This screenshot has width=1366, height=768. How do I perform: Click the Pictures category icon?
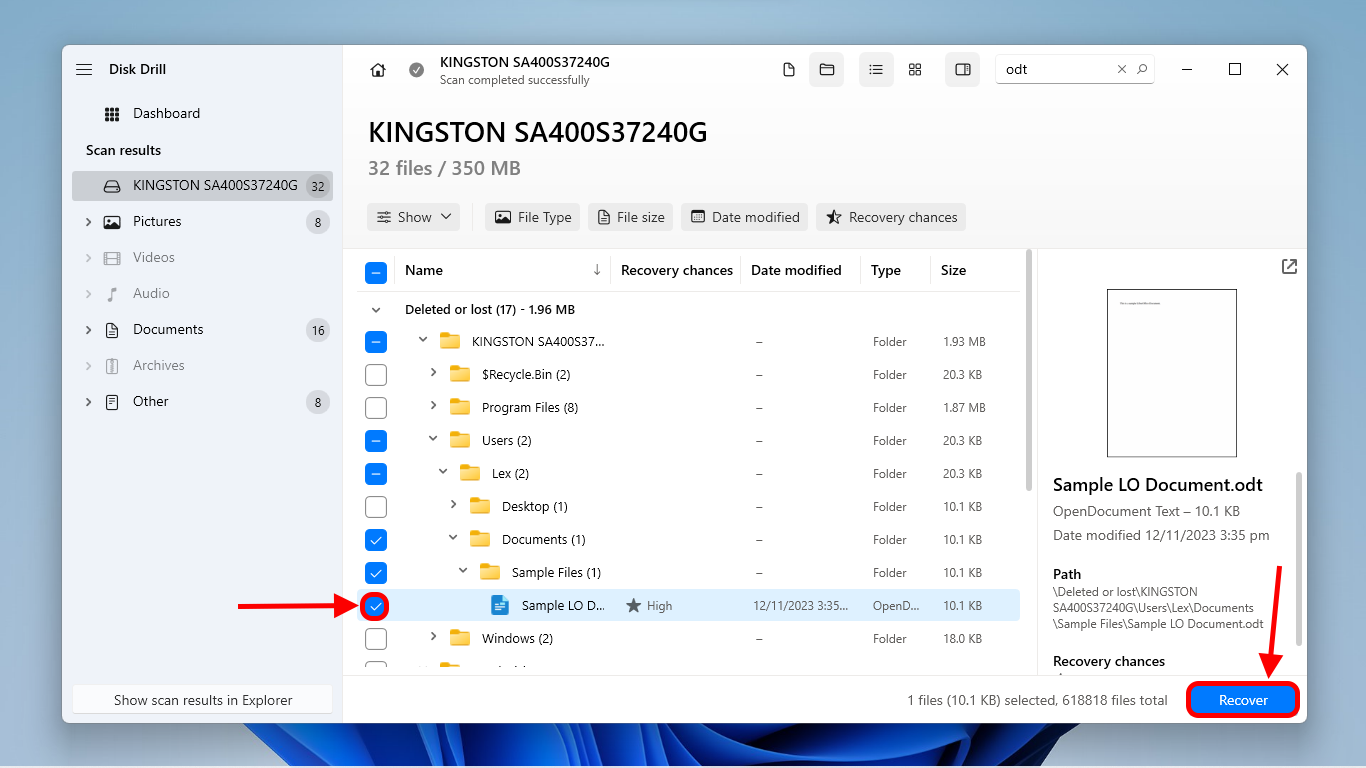[x=112, y=222]
